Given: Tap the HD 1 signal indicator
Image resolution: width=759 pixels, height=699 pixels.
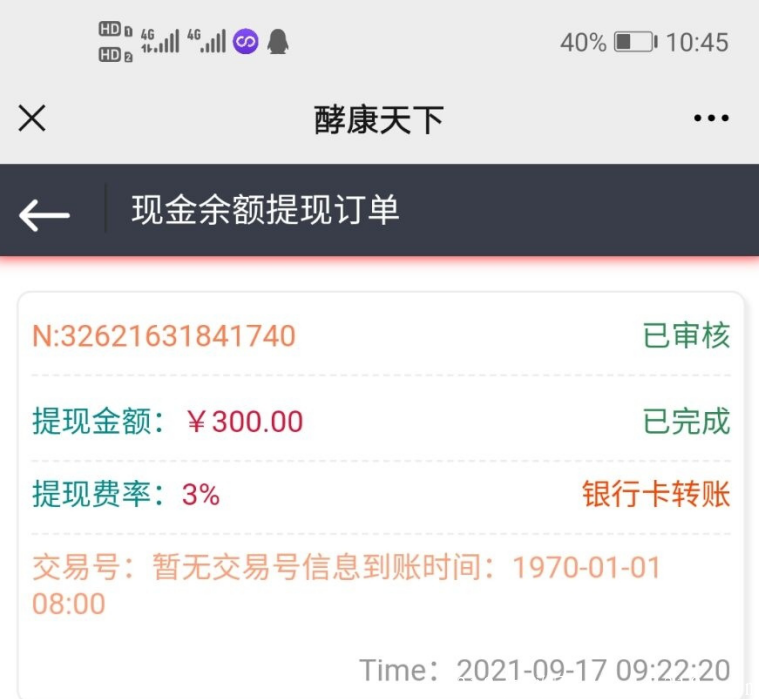Looking at the screenshot, I should point(115,30).
